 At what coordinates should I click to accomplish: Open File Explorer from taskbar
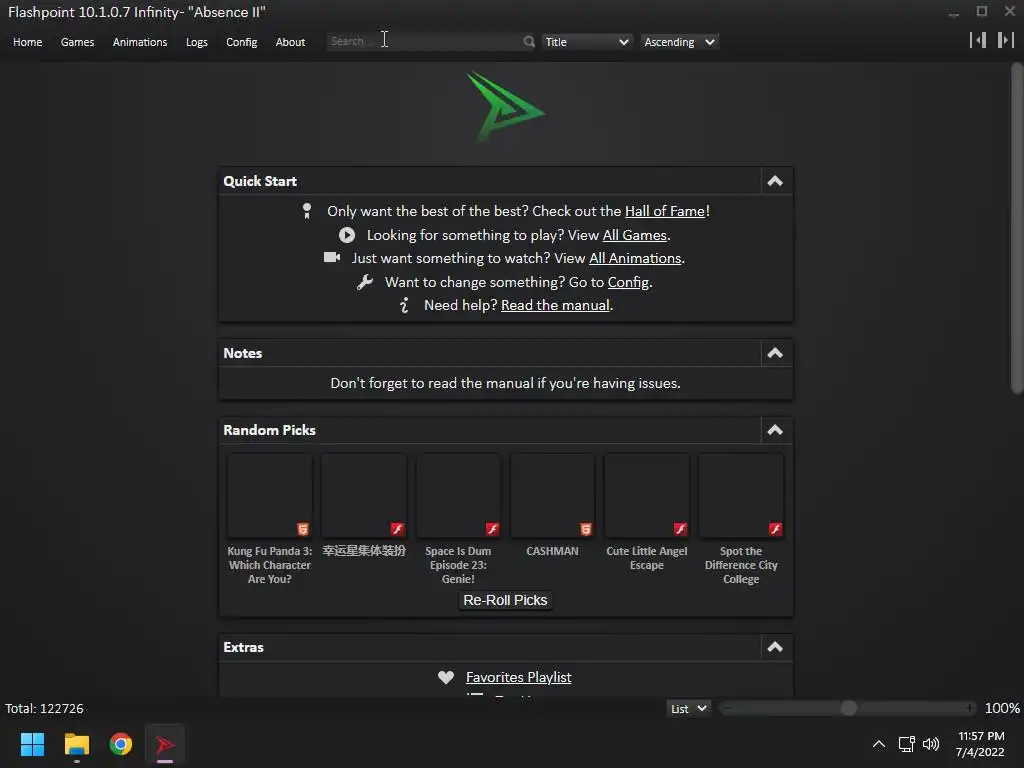76,744
